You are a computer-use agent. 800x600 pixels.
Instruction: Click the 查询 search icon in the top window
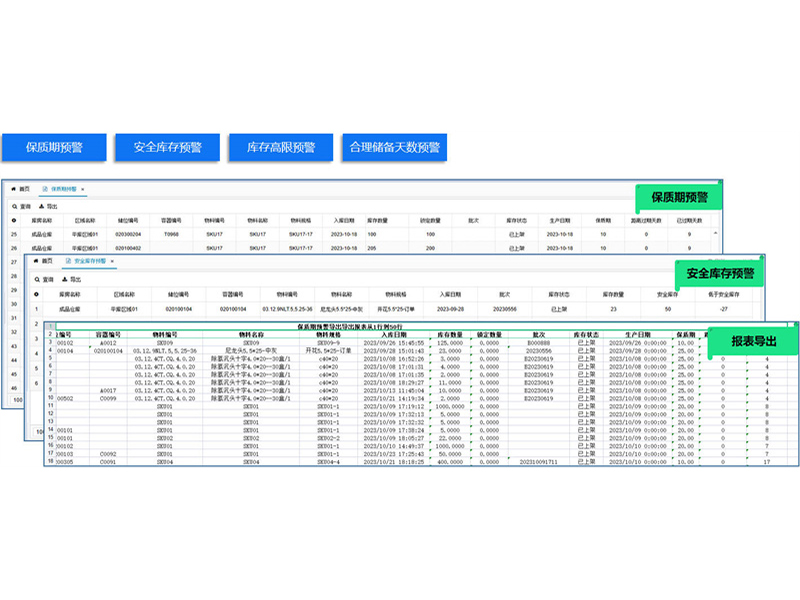[x=13, y=205]
